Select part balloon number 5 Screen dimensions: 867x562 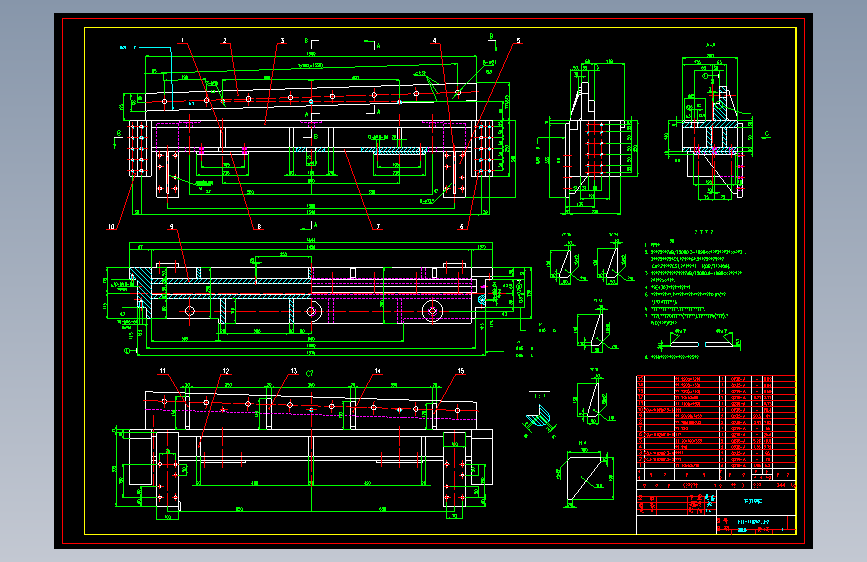coord(518,40)
